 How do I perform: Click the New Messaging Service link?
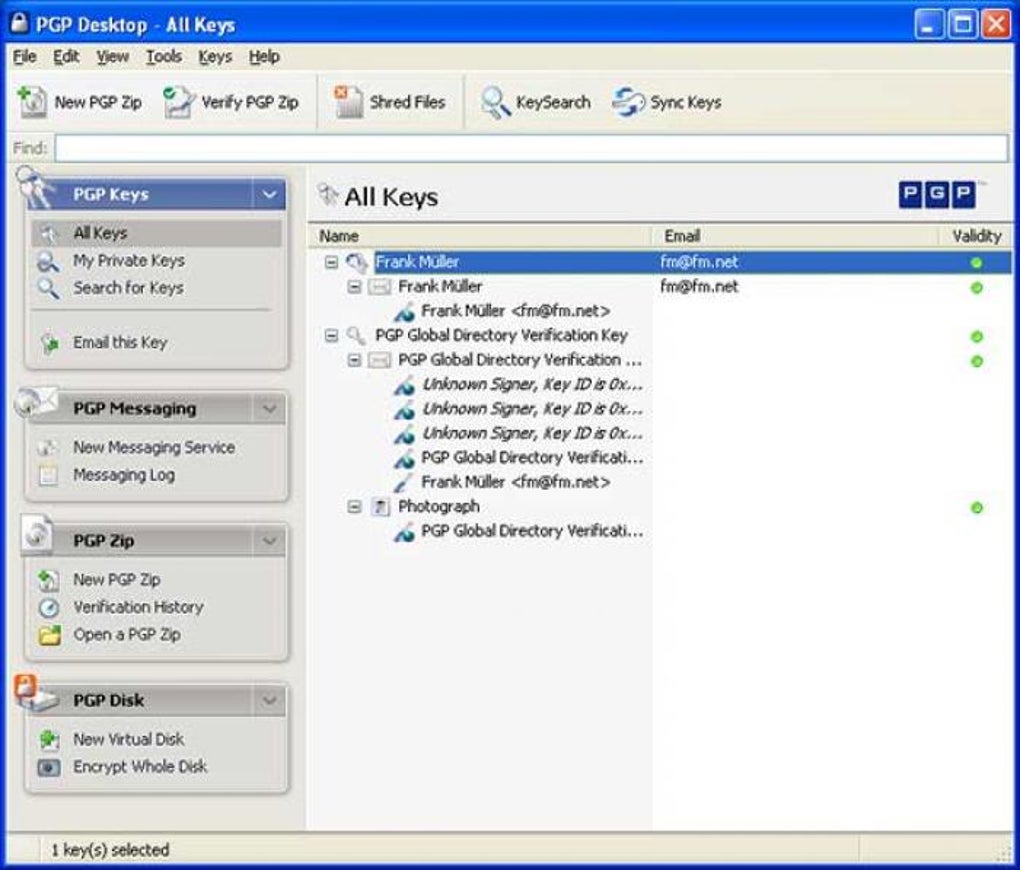154,448
